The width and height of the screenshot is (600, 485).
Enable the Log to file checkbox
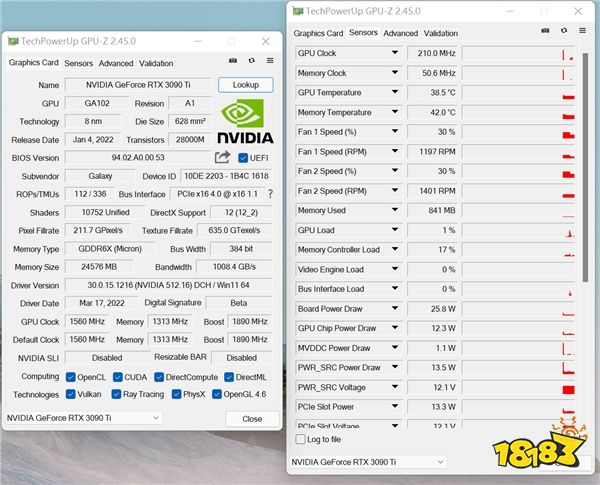[x=301, y=439]
